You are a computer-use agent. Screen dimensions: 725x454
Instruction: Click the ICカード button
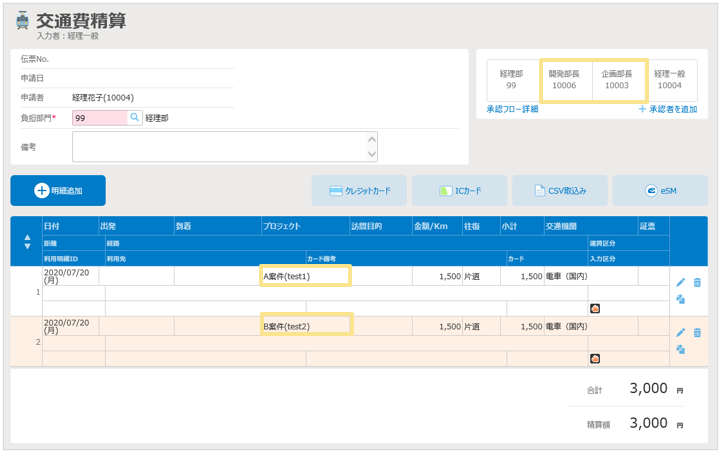[459, 190]
